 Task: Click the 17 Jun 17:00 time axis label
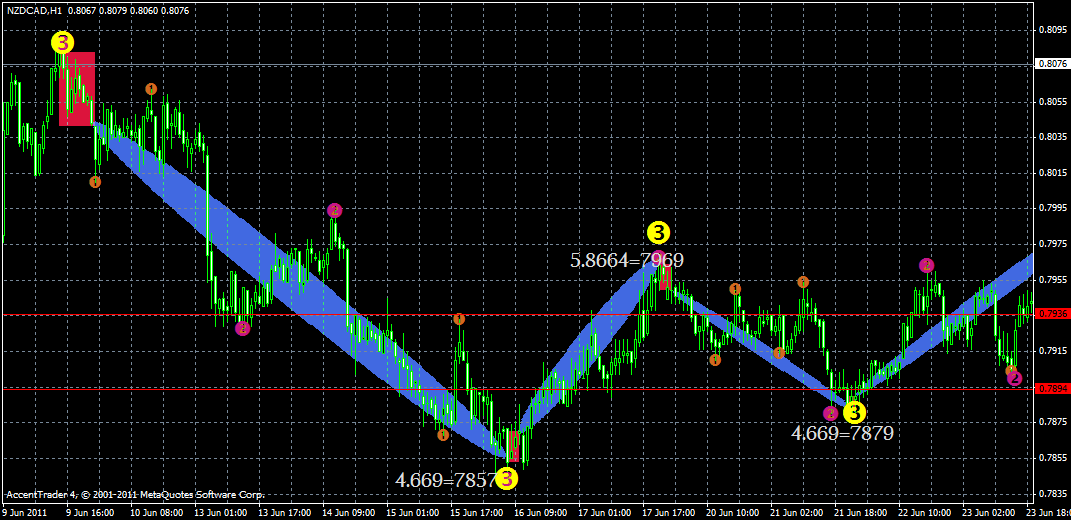click(668, 511)
